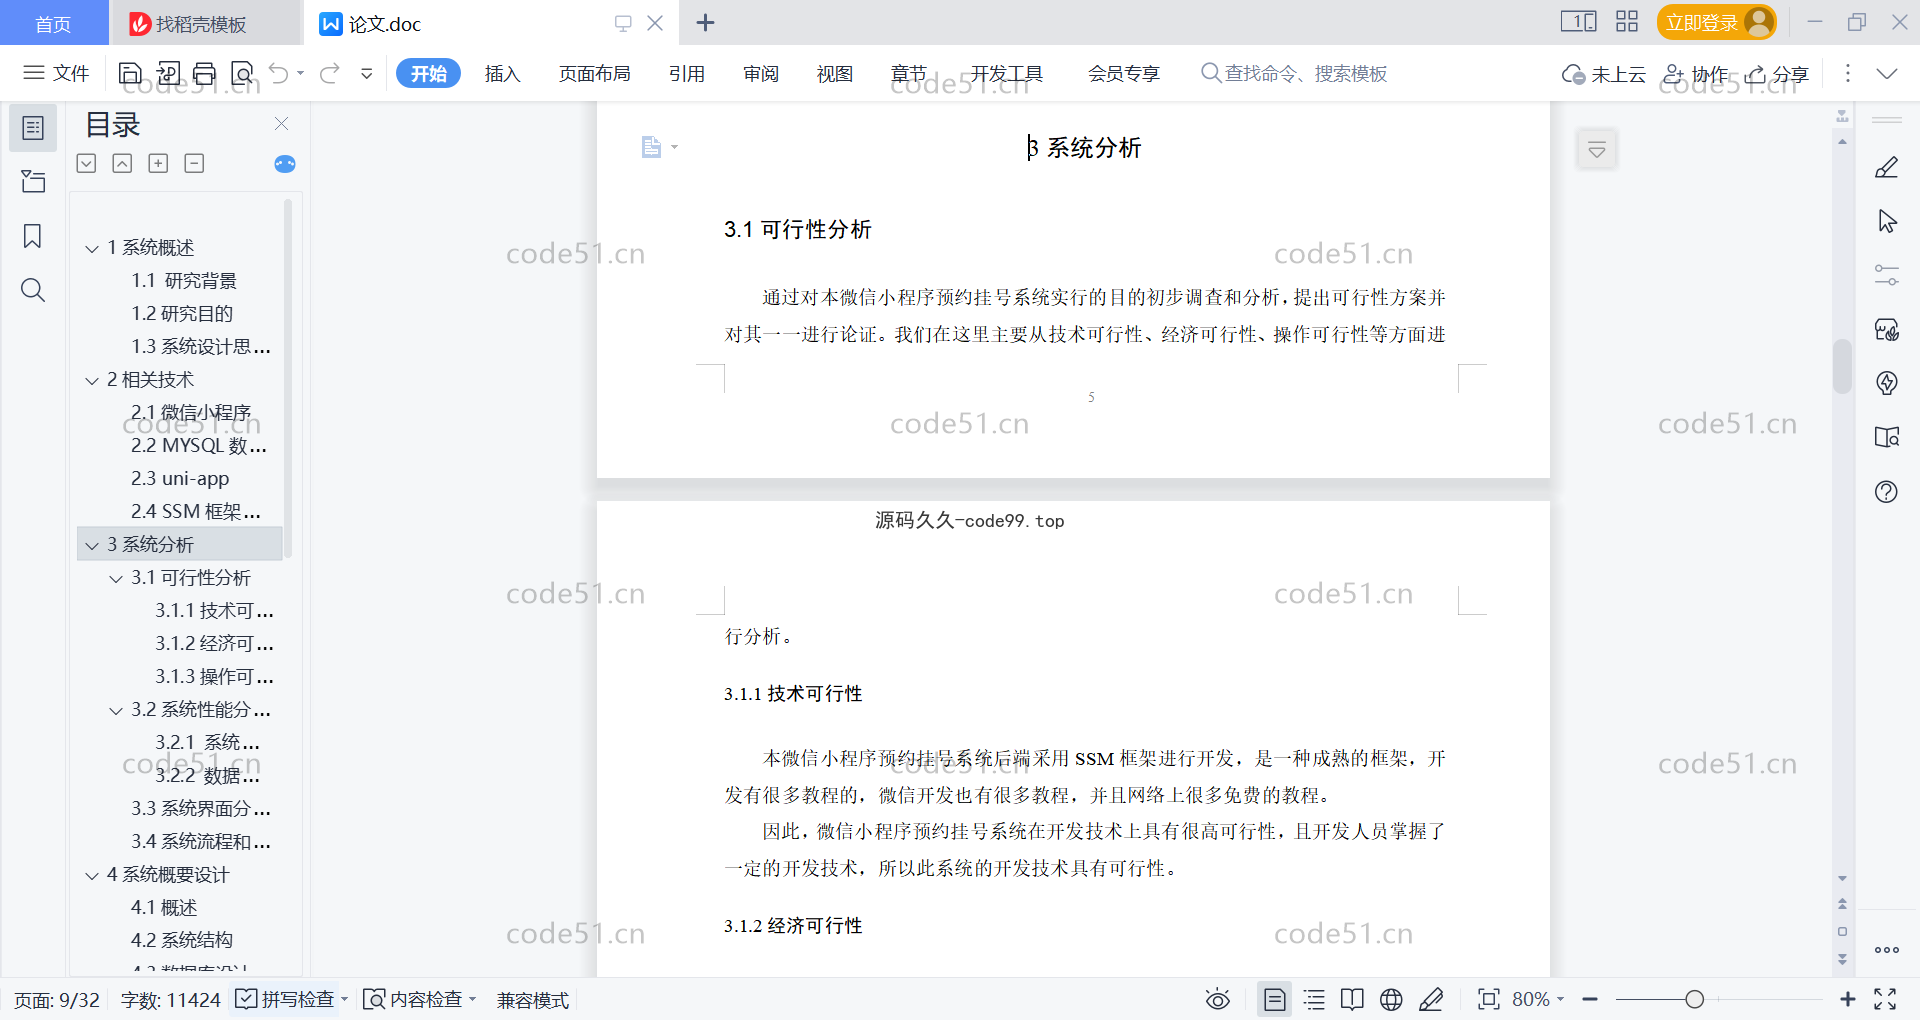The width and height of the screenshot is (1920, 1020).
Task: Click the collapse all levels icon in 目录 panel
Action: click(x=194, y=163)
